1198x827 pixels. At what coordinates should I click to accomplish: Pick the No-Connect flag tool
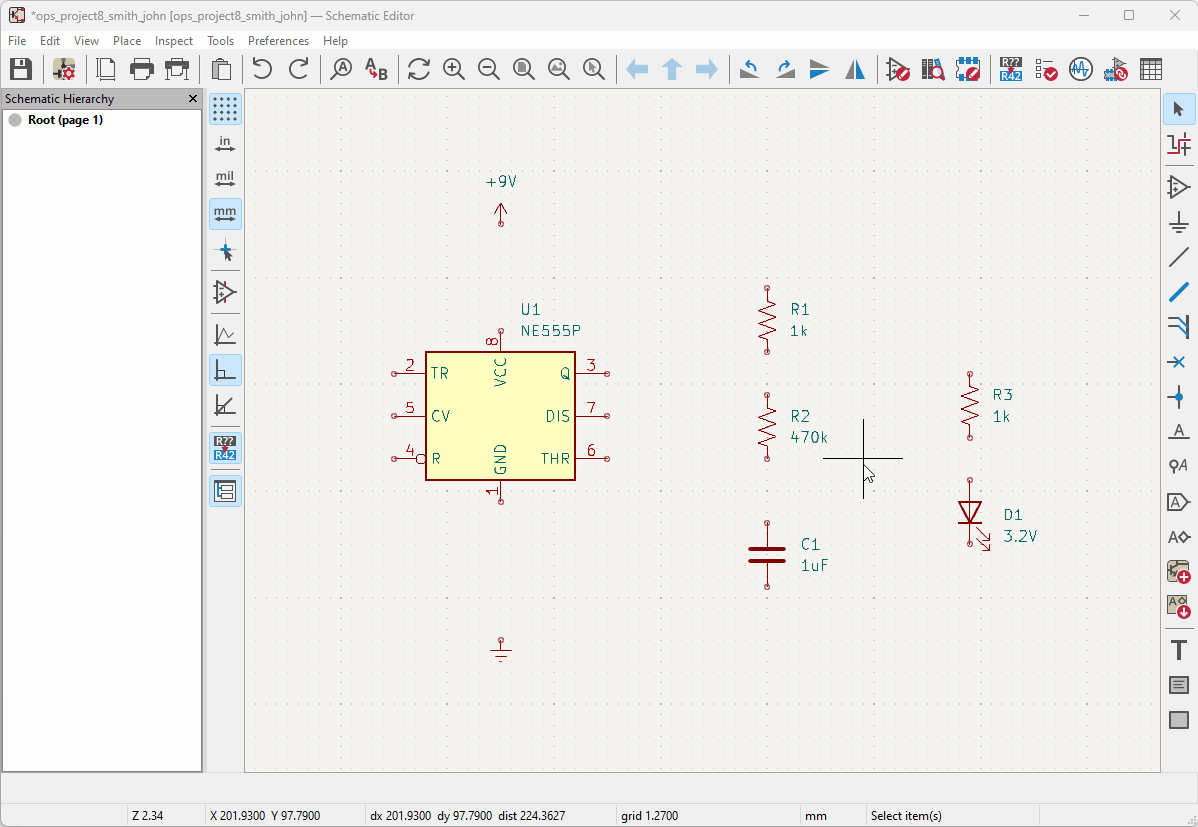1179,362
